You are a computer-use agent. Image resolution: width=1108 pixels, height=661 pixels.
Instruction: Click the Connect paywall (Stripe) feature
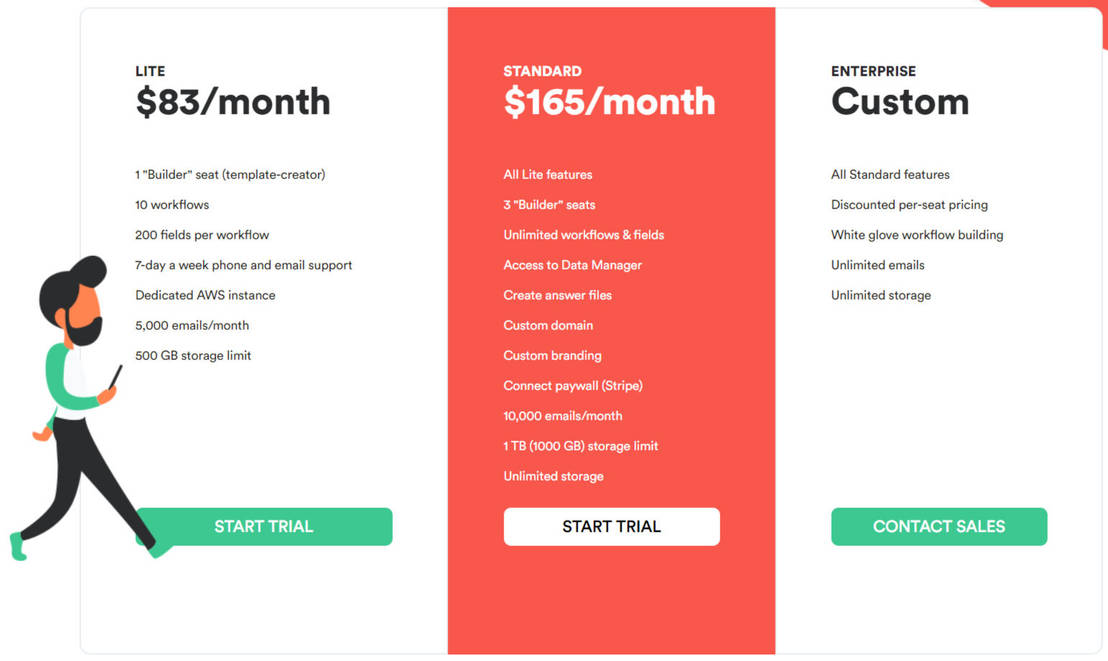coord(573,385)
